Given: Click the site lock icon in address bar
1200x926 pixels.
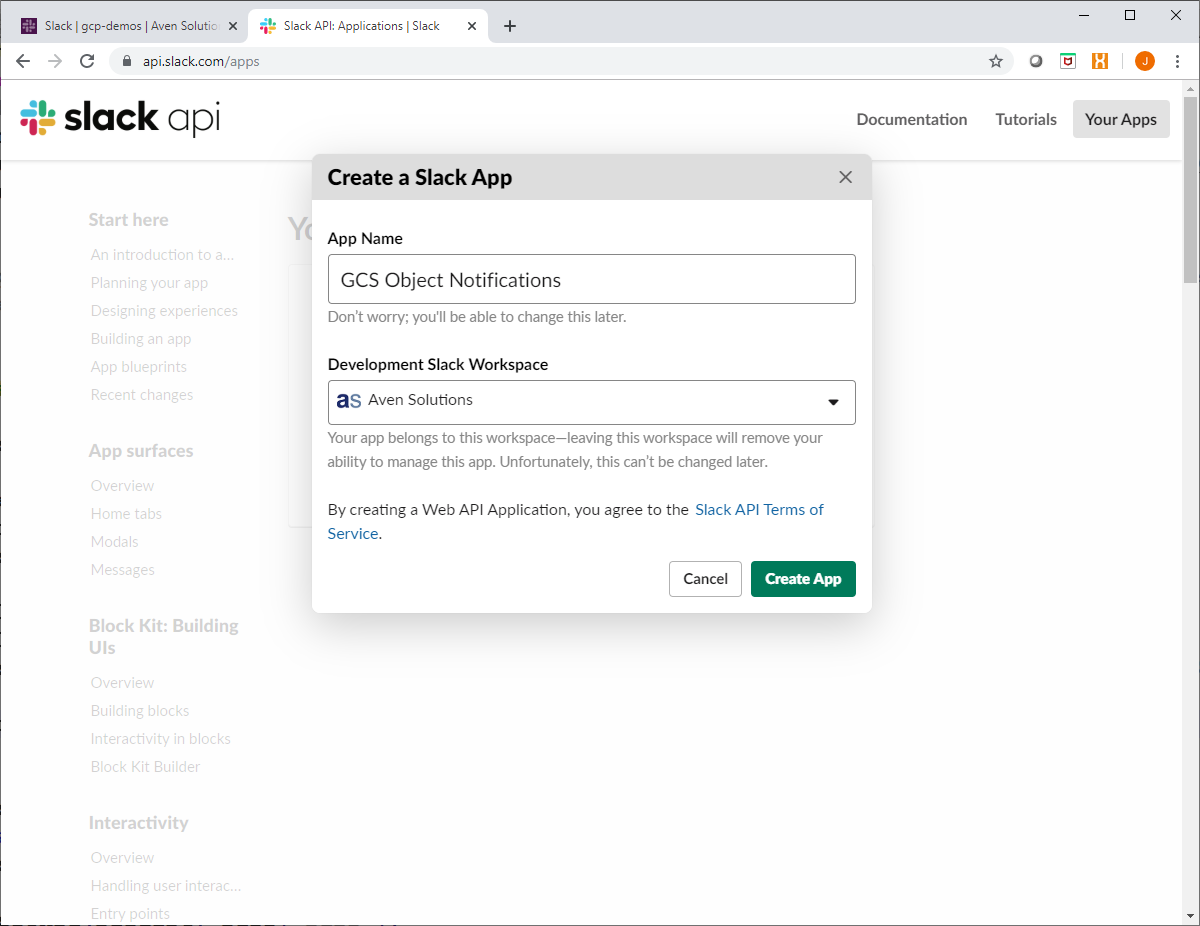Looking at the screenshot, I should point(127,61).
